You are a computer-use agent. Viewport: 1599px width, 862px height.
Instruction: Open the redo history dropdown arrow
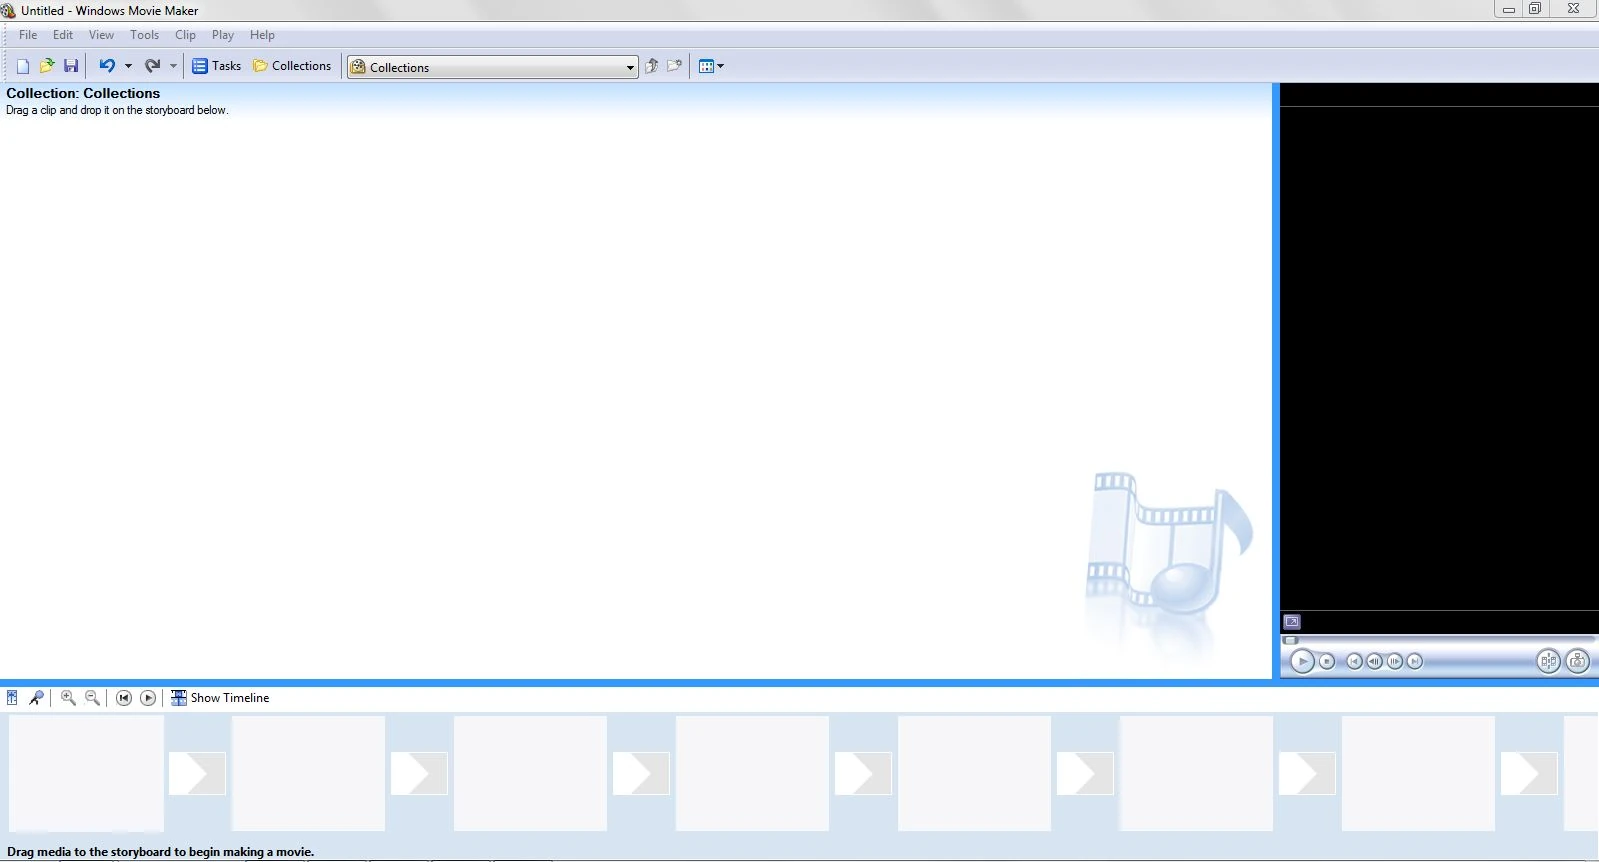pyautogui.click(x=173, y=66)
